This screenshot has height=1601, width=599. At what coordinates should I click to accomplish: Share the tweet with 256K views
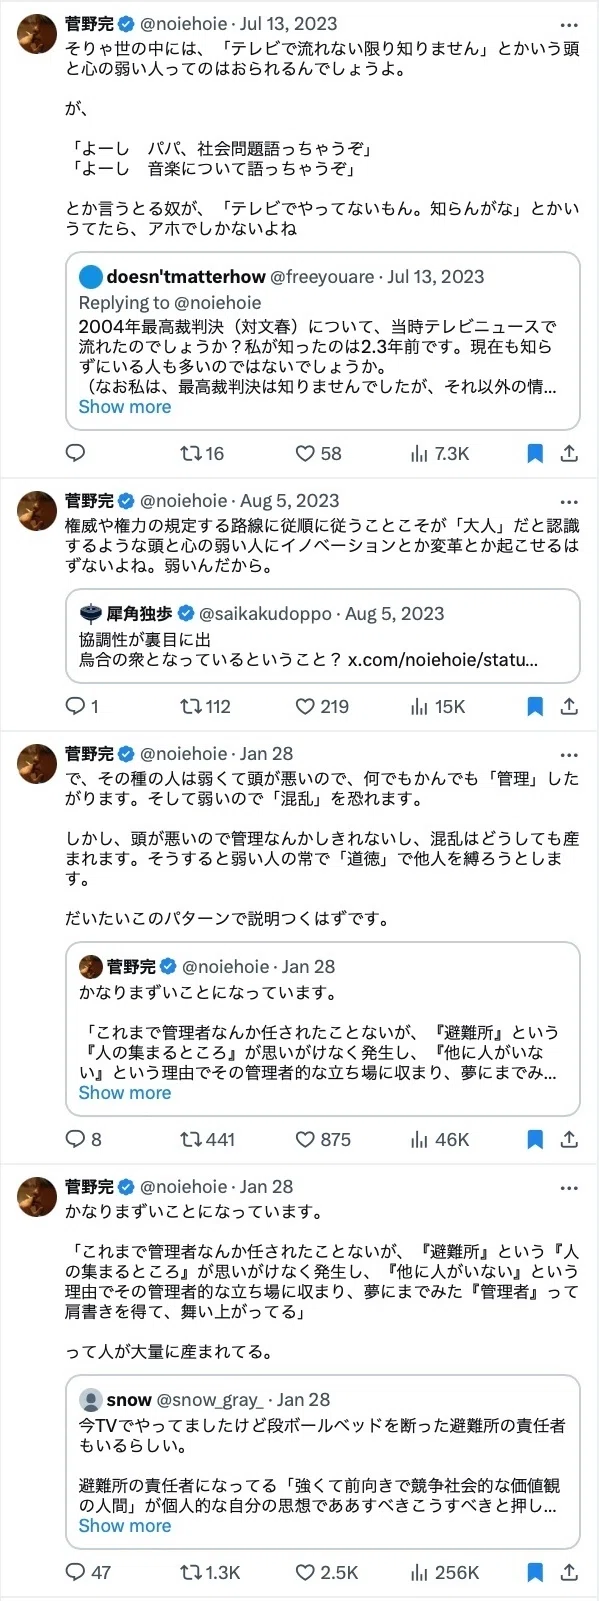(569, 1572)
